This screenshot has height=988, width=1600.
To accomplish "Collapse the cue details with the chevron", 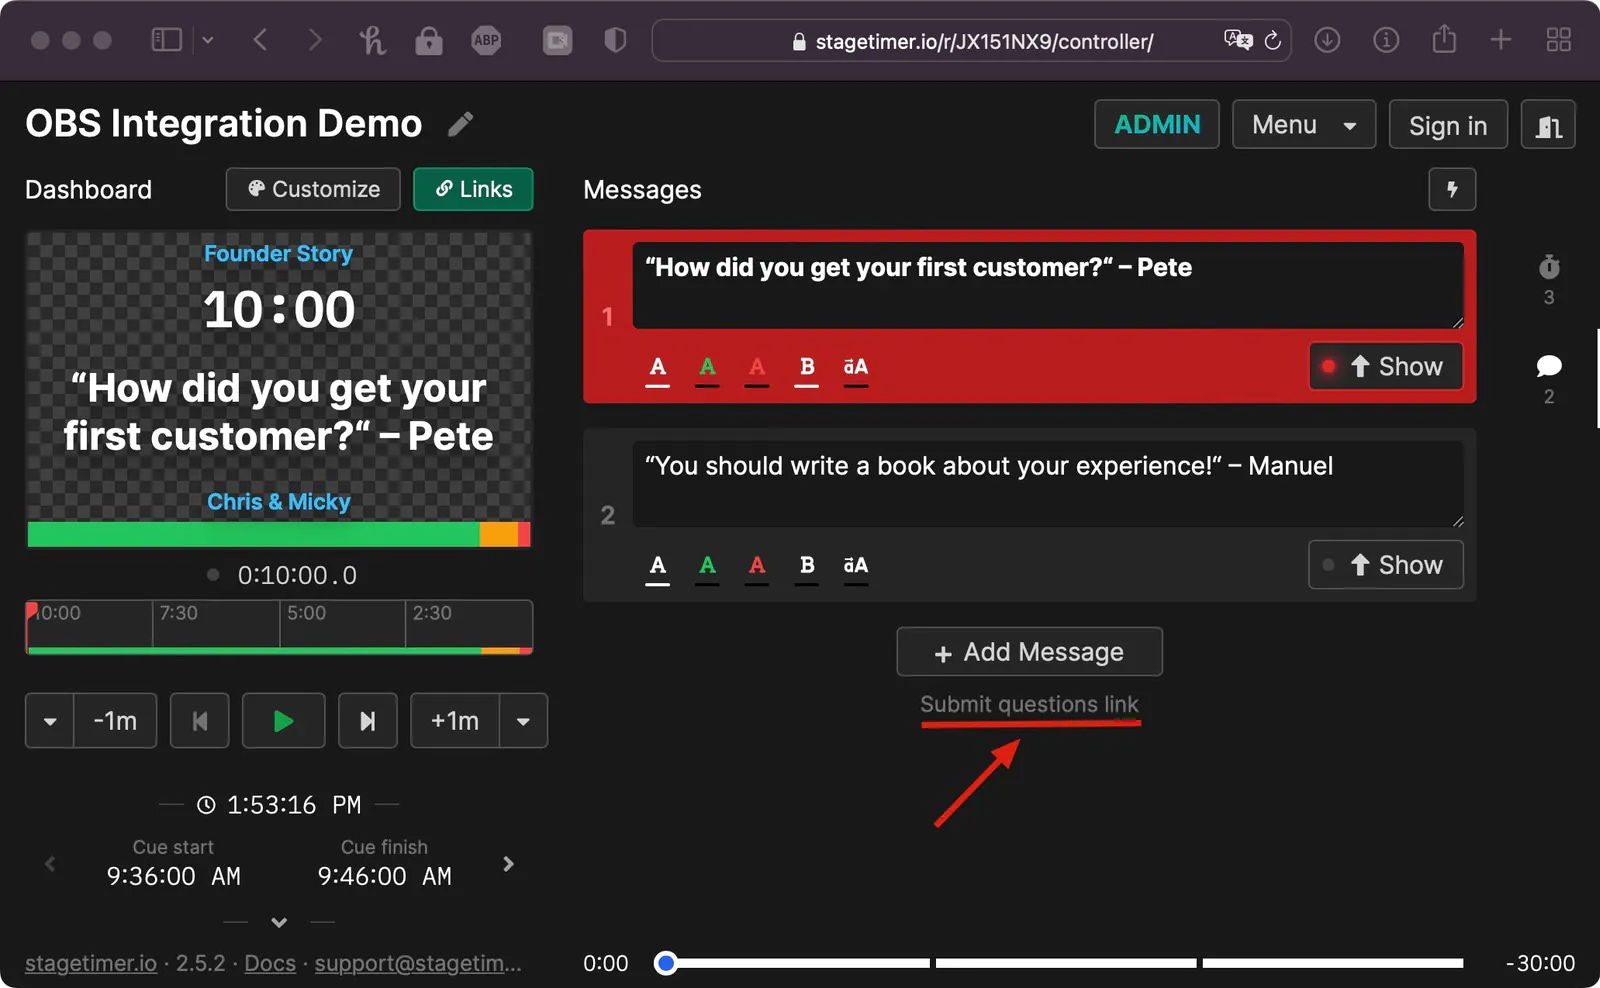I will click(x=278, y=921).
